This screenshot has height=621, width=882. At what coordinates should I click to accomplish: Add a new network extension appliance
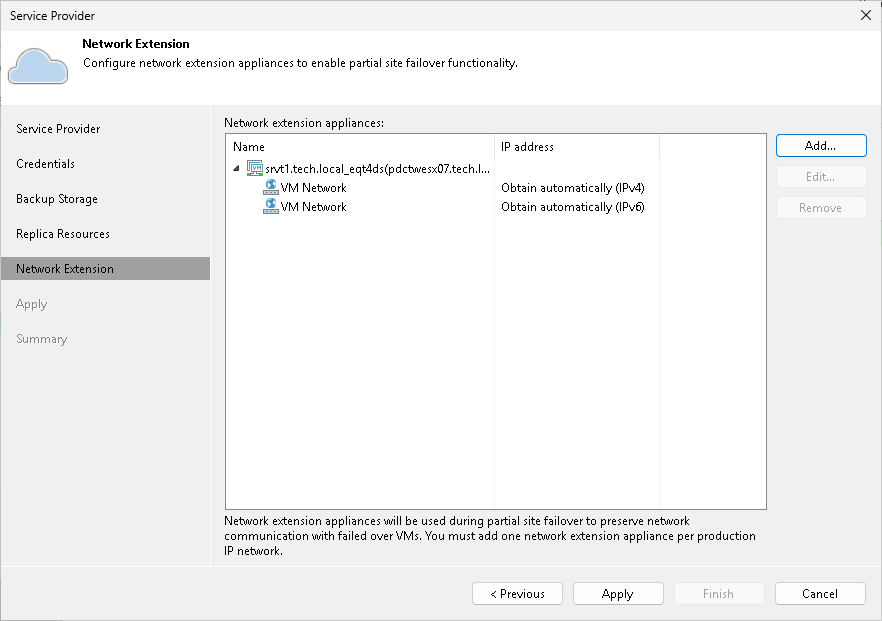tap(820, 145)
